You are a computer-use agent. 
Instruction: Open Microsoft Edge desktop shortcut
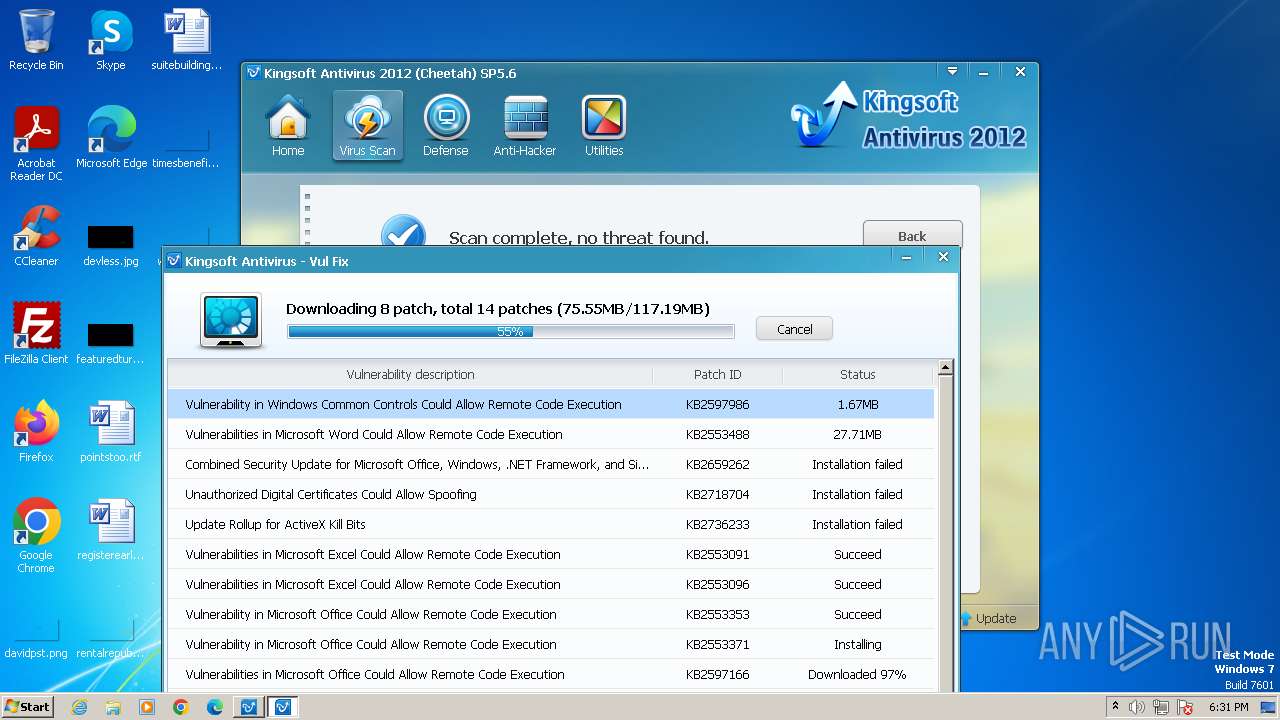[111, 137]
